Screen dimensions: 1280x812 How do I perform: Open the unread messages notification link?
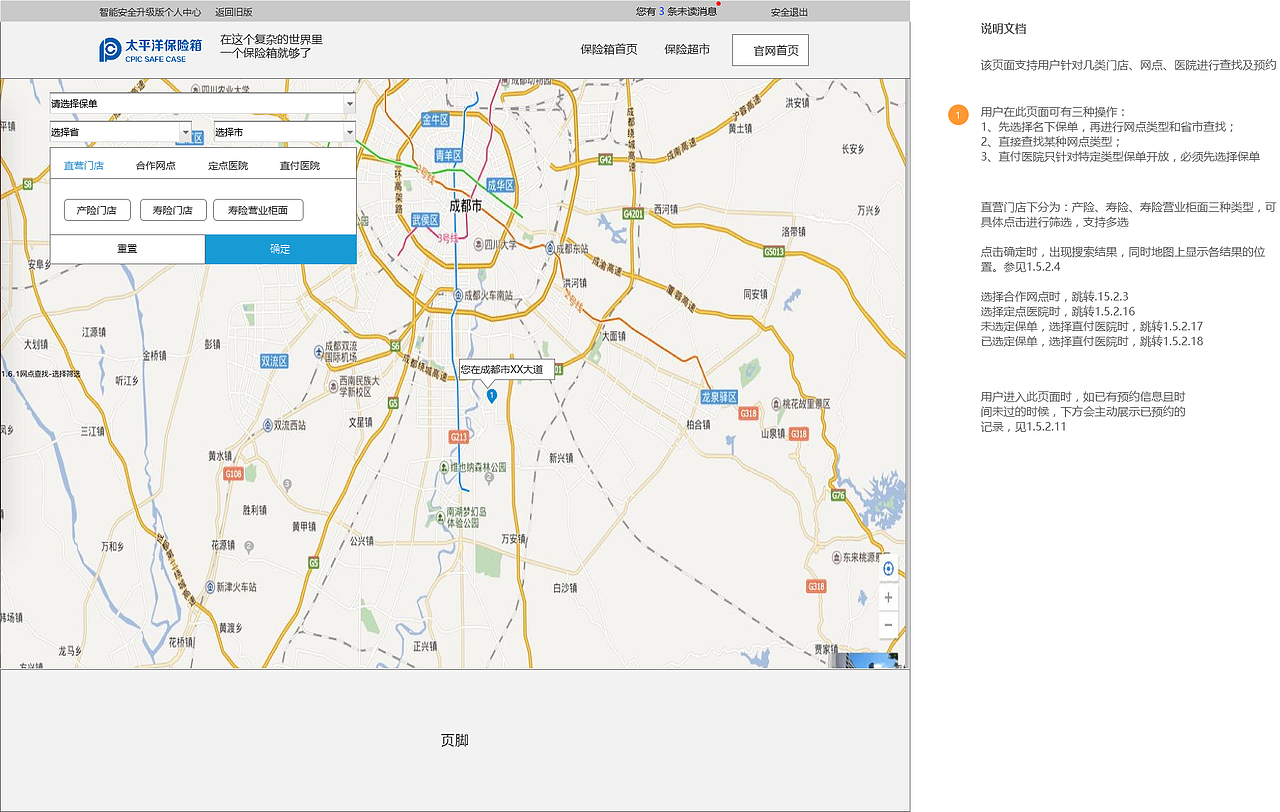tap(677, 12)
